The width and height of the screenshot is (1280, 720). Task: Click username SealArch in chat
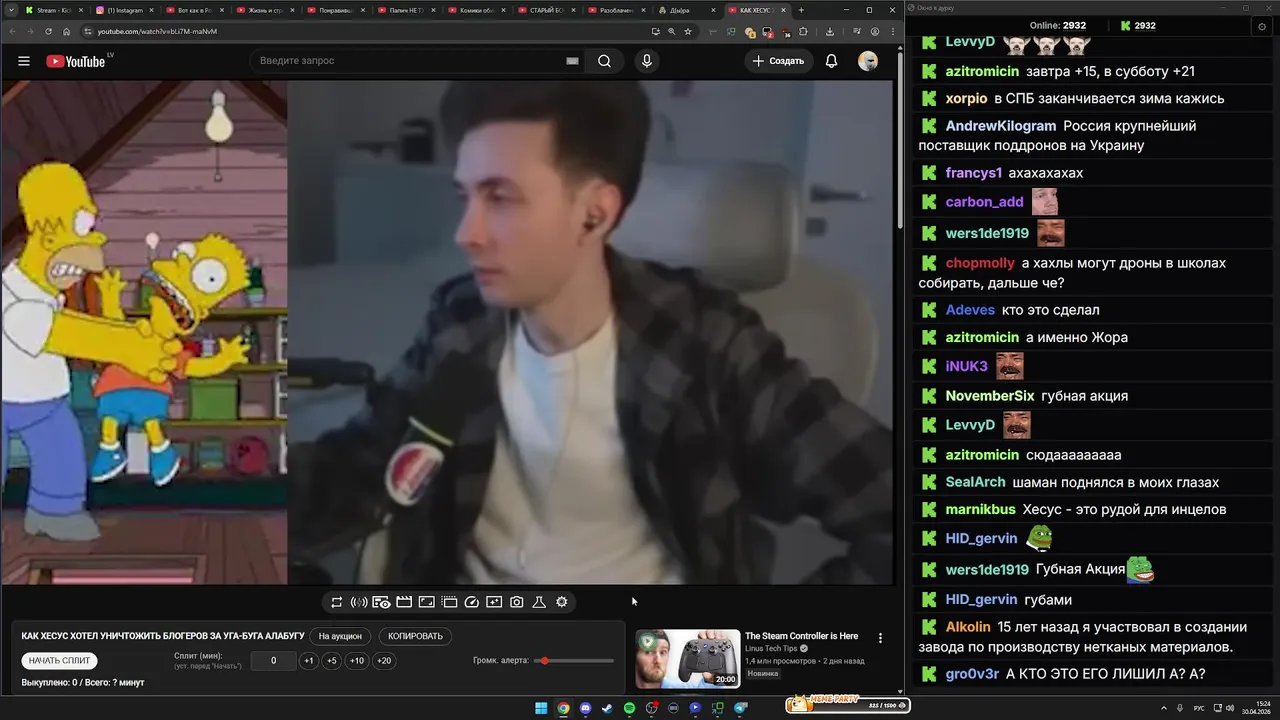point(976,483)
